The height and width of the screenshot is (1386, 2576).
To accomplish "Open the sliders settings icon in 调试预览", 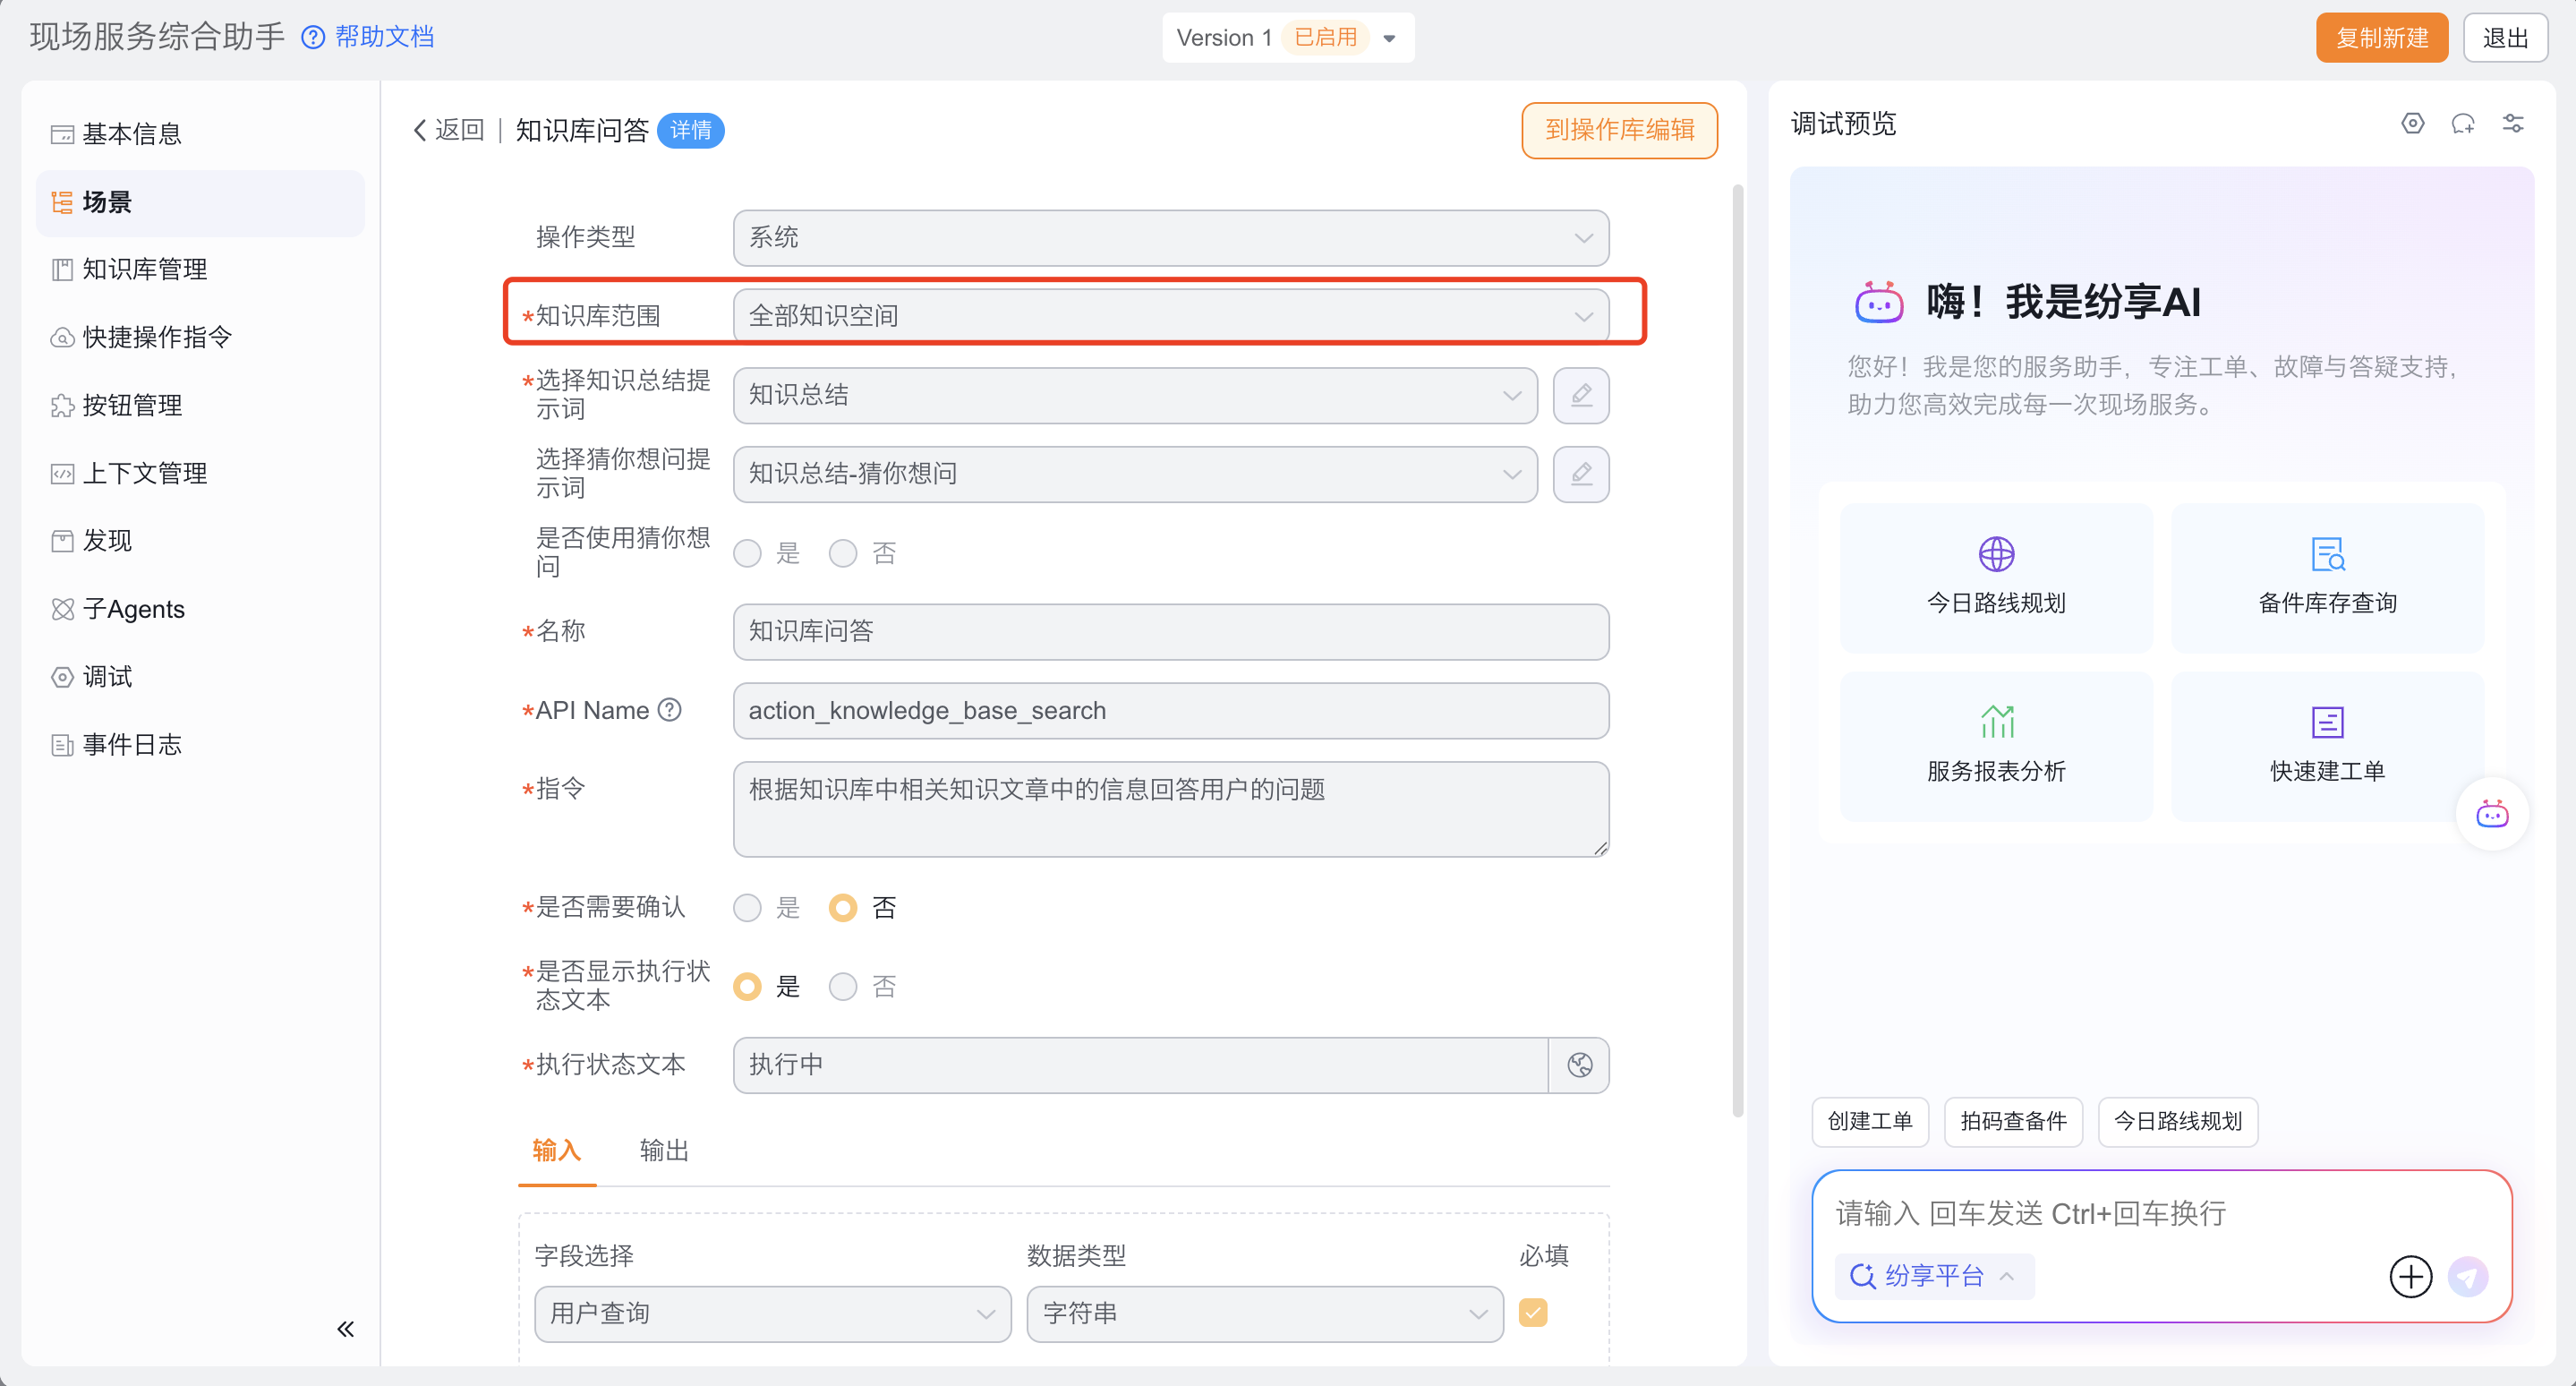I will point(2513,124).
